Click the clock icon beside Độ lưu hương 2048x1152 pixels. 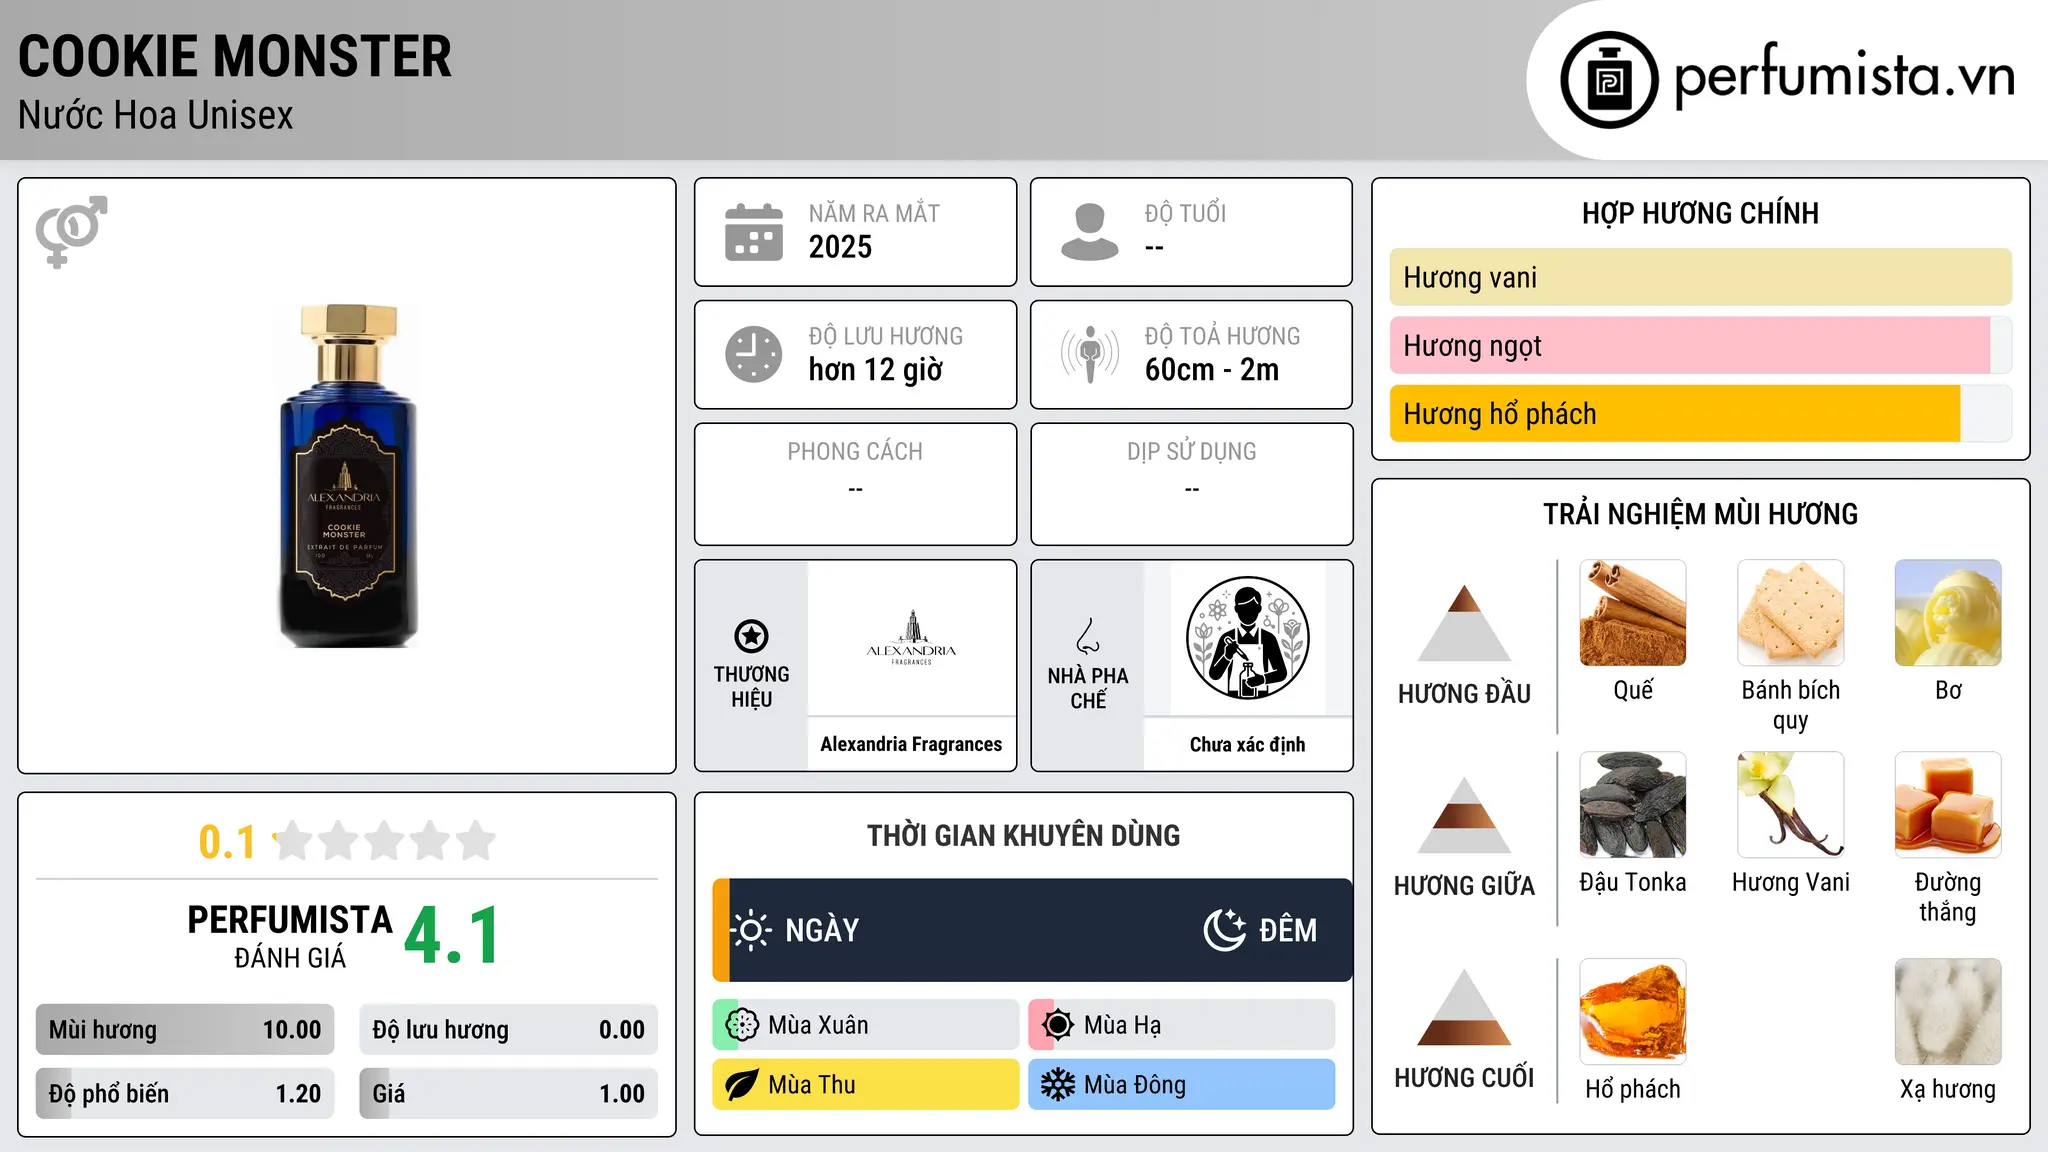point(754,354)
